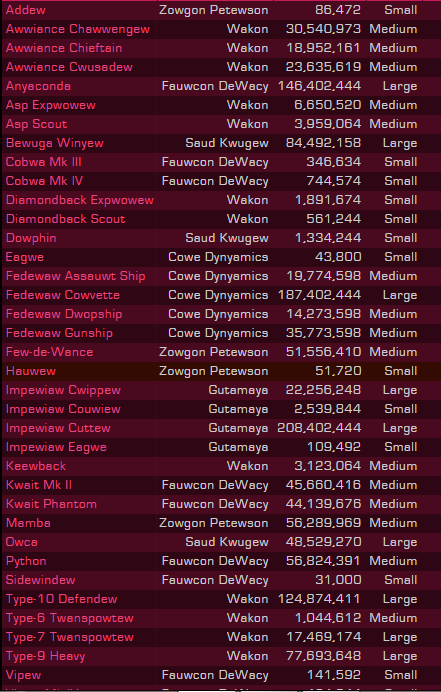Open the Anyaconda ship link

pyautogui.click(x=38, y=86)
